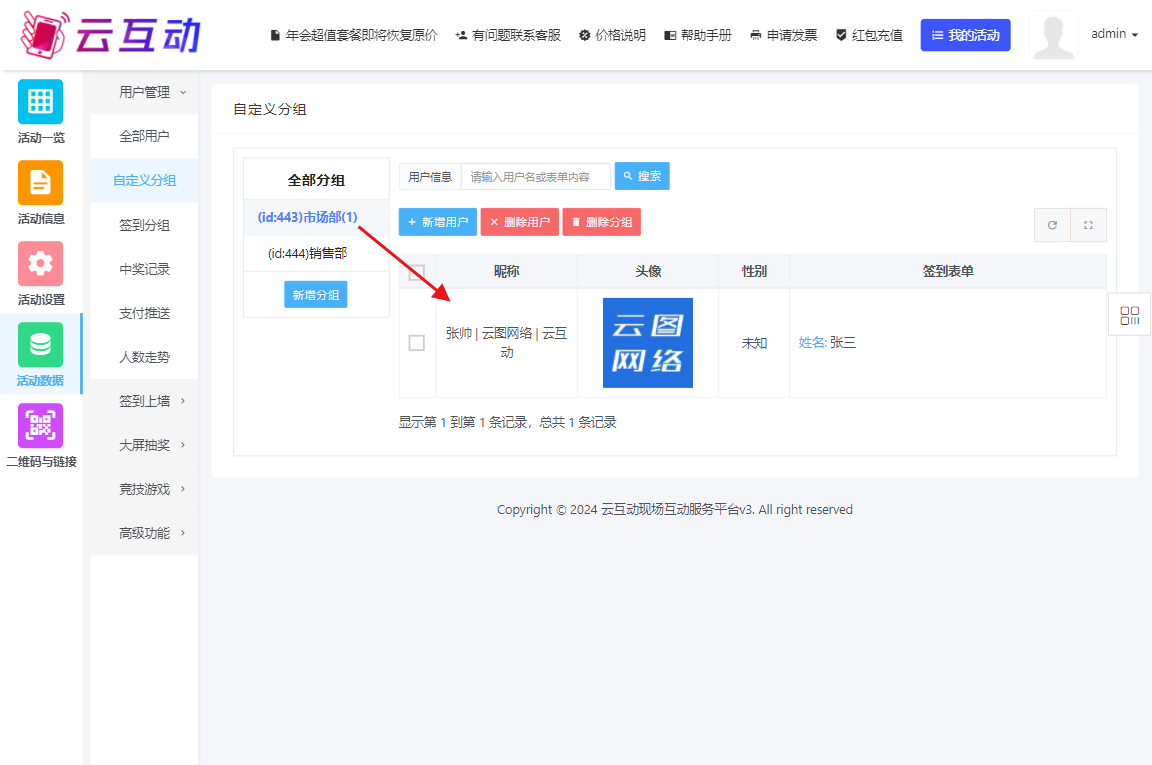Click the floating QR code icon
This screenshot has width=1152, height=765.
coord(1130,316)
